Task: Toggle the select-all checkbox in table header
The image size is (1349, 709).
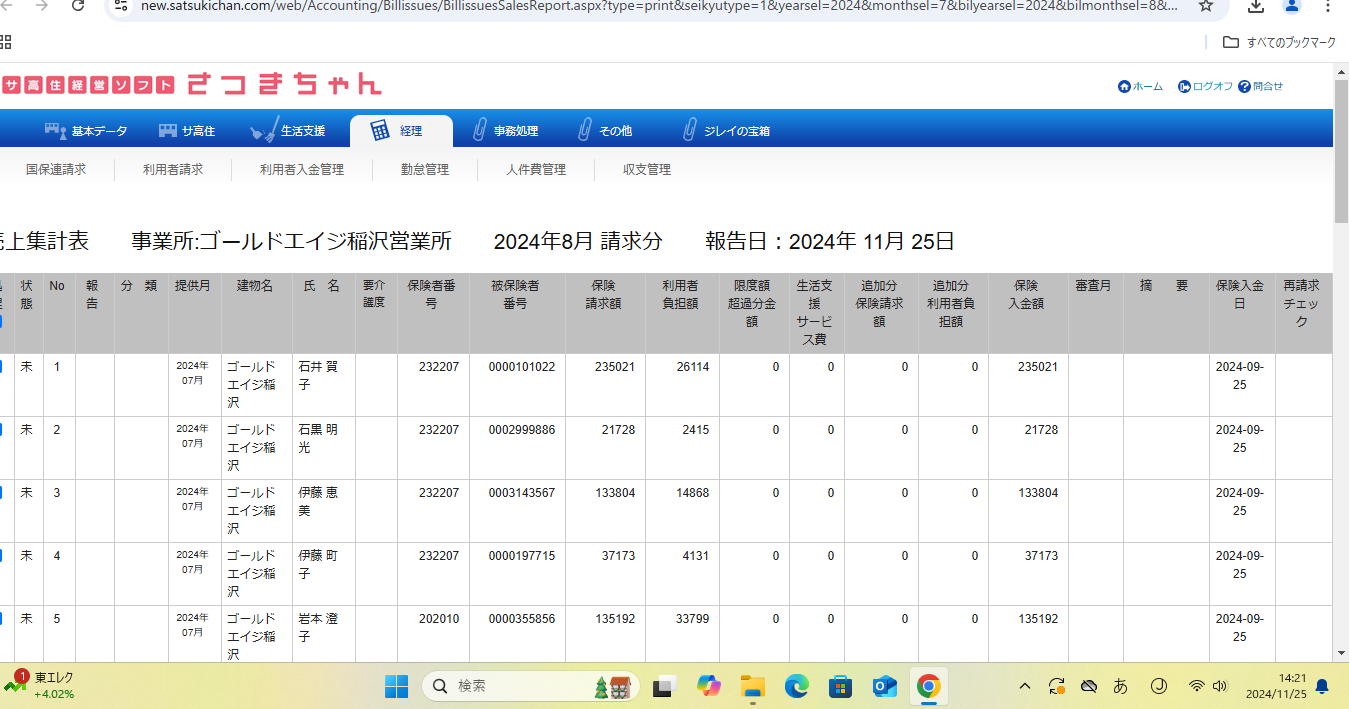Action: click(x=2, y=321)
